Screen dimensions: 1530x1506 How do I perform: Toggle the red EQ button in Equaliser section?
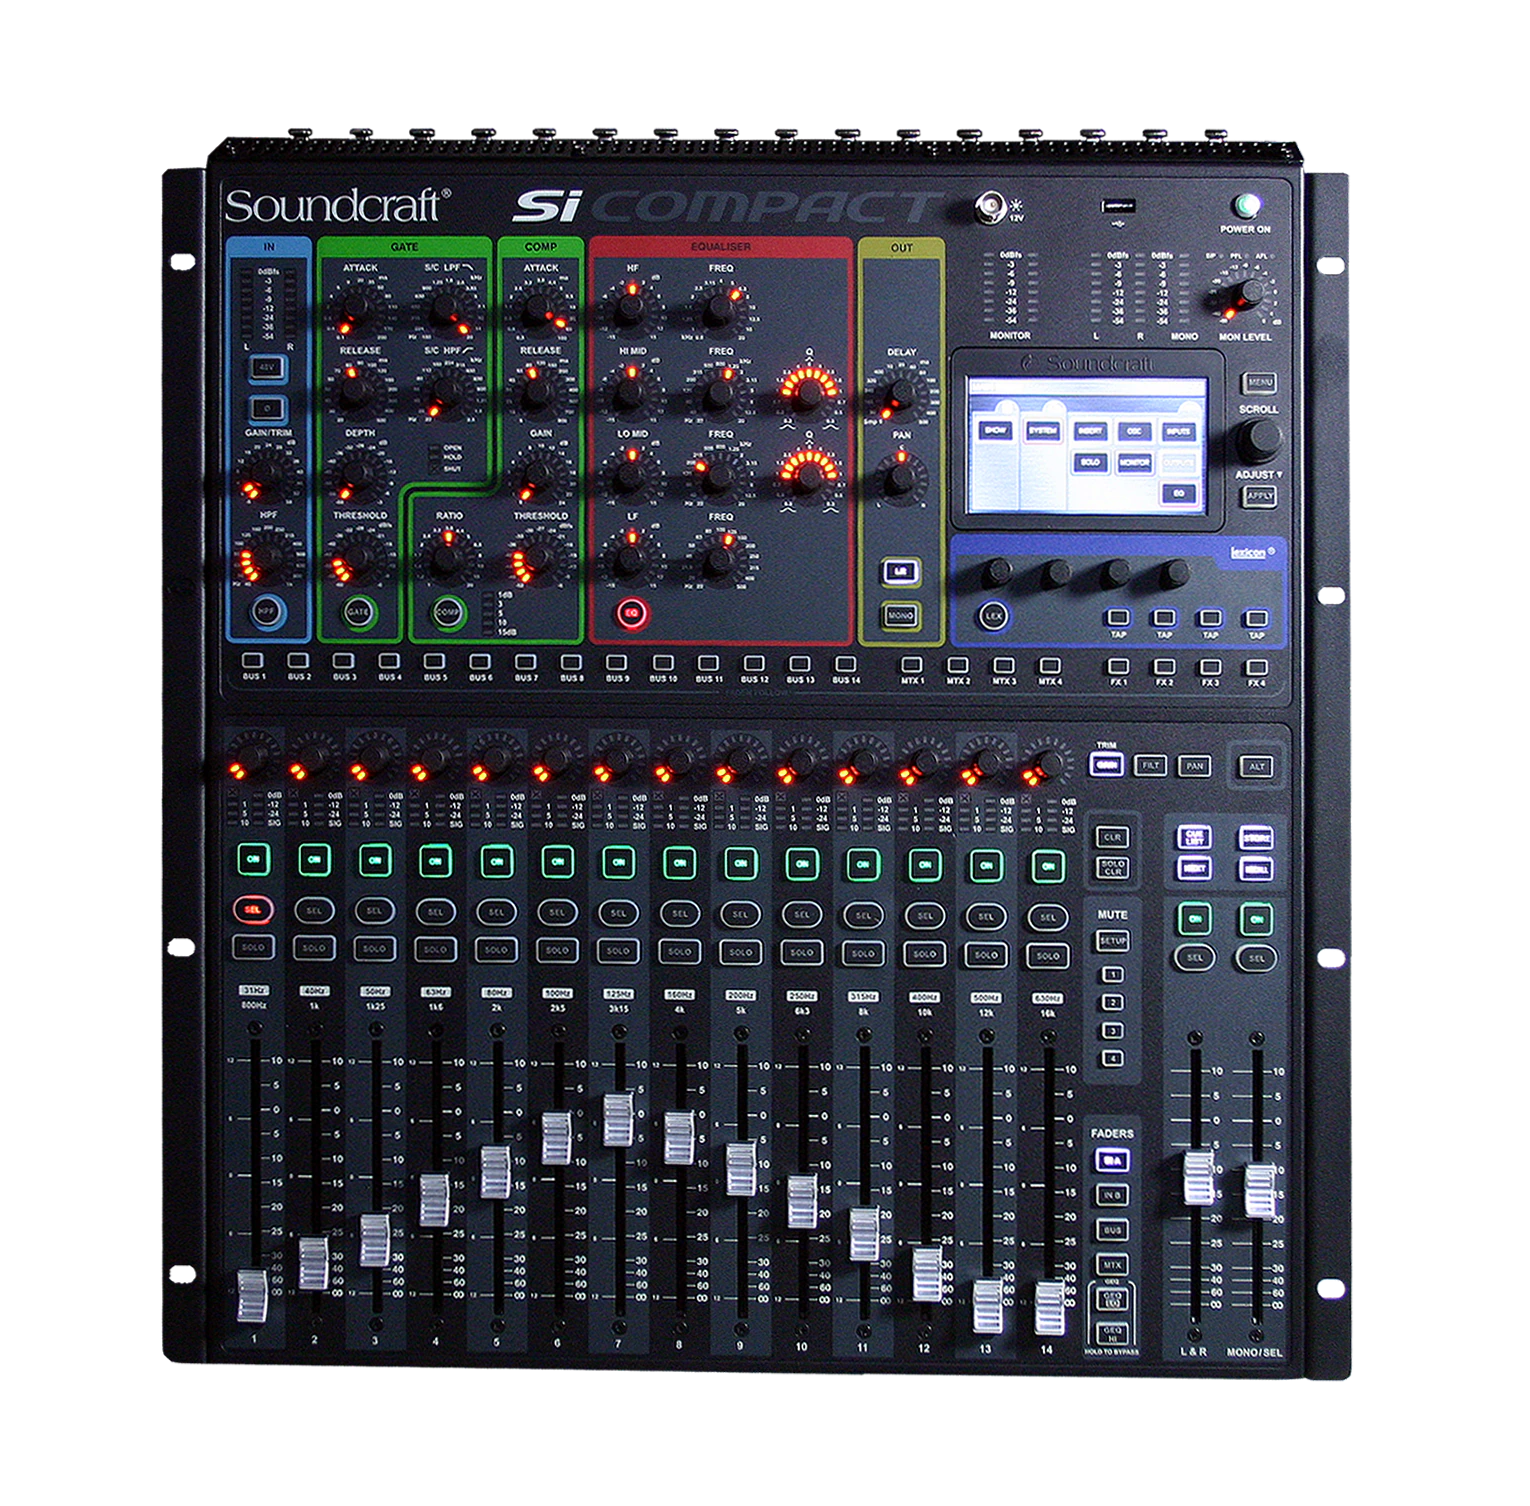pos(631,612)
